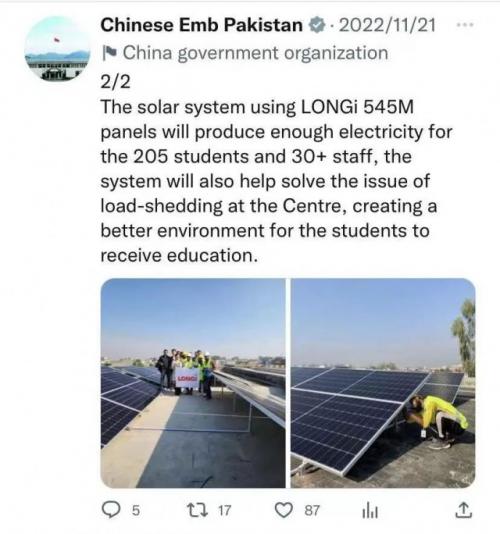Click the verified badge next to account name

click(317, 25)
